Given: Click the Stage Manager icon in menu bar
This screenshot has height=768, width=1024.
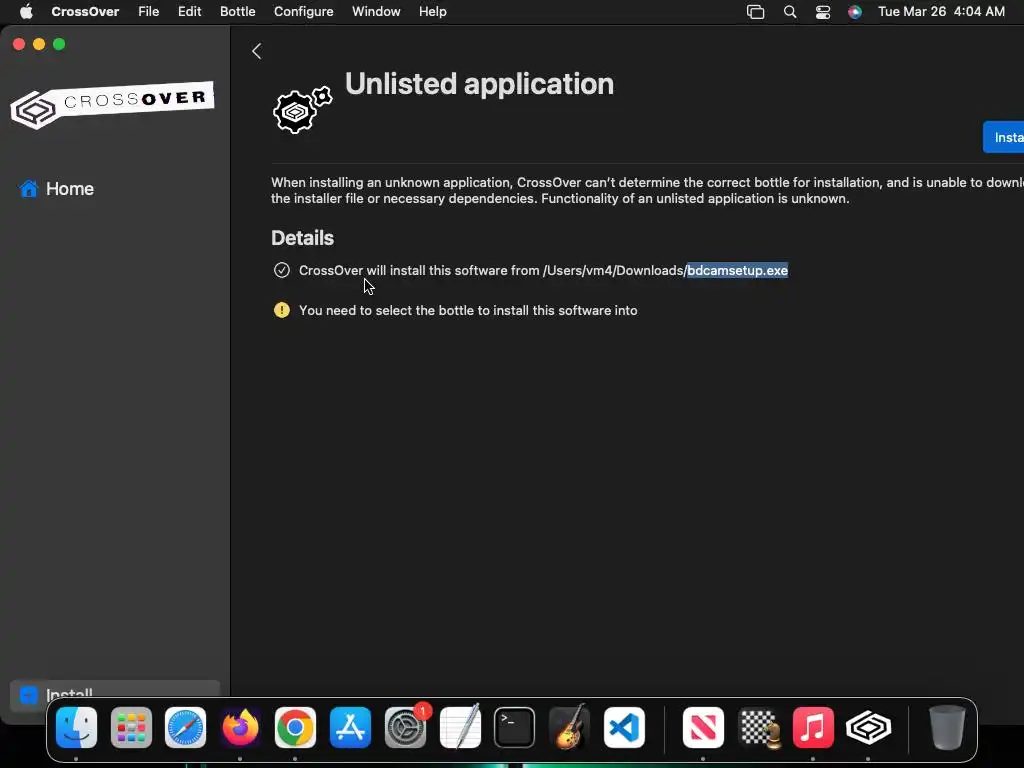Looking at the screenshot, I should (x=756, y=12).
